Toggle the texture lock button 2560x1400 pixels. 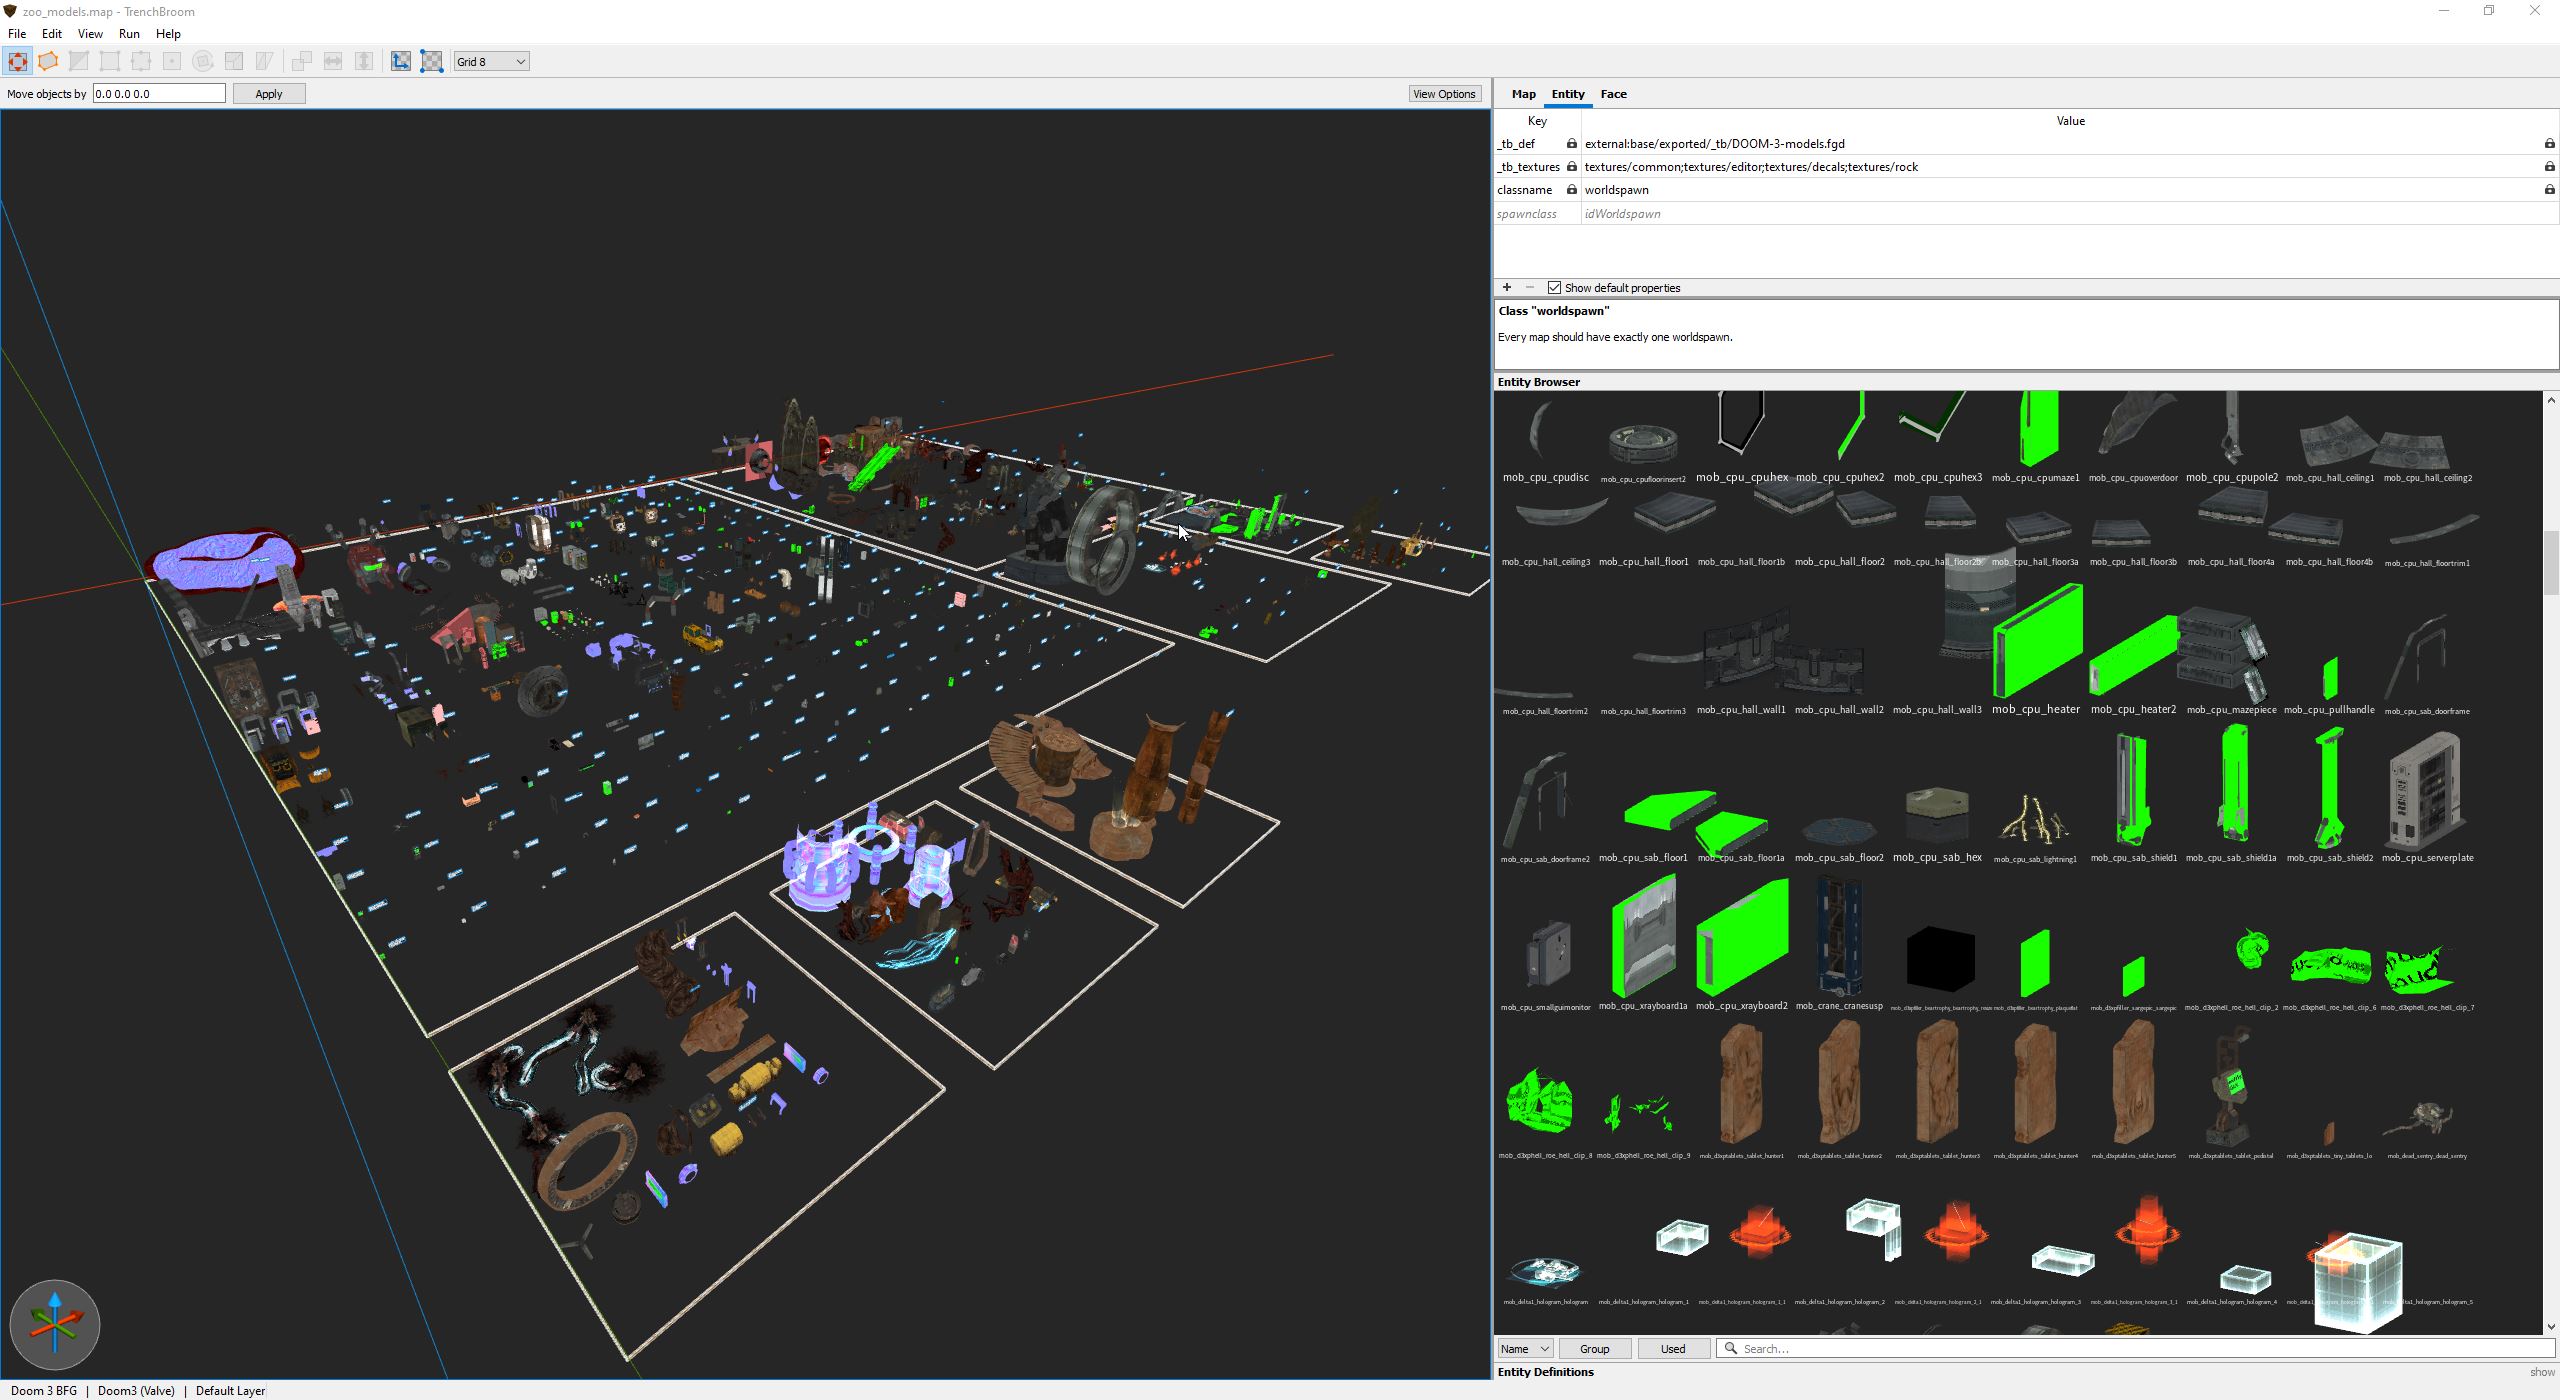(x=400, y=62)
